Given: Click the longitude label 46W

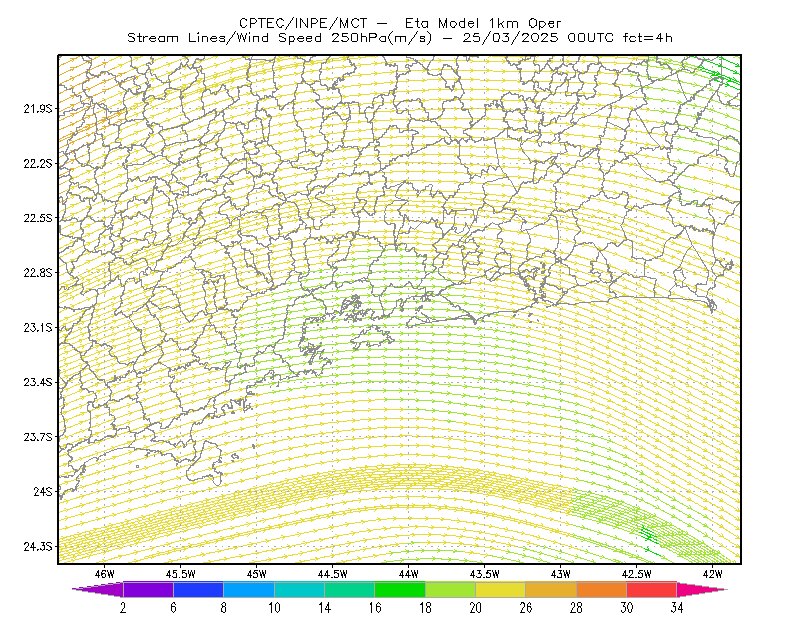Looking at the screenshot, I should pos(105,574).
